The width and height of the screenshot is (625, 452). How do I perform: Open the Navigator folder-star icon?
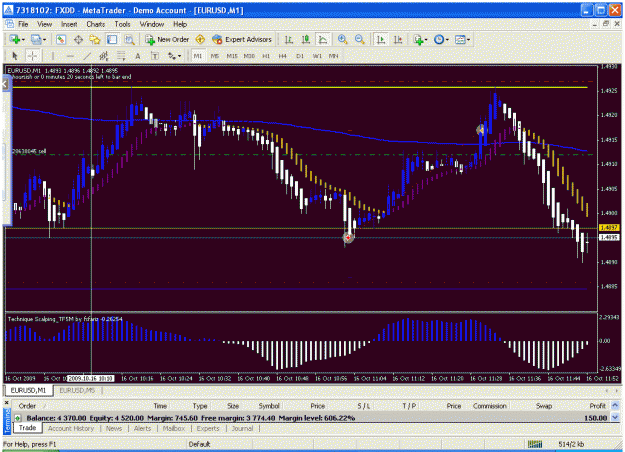[x=95, y=39]
